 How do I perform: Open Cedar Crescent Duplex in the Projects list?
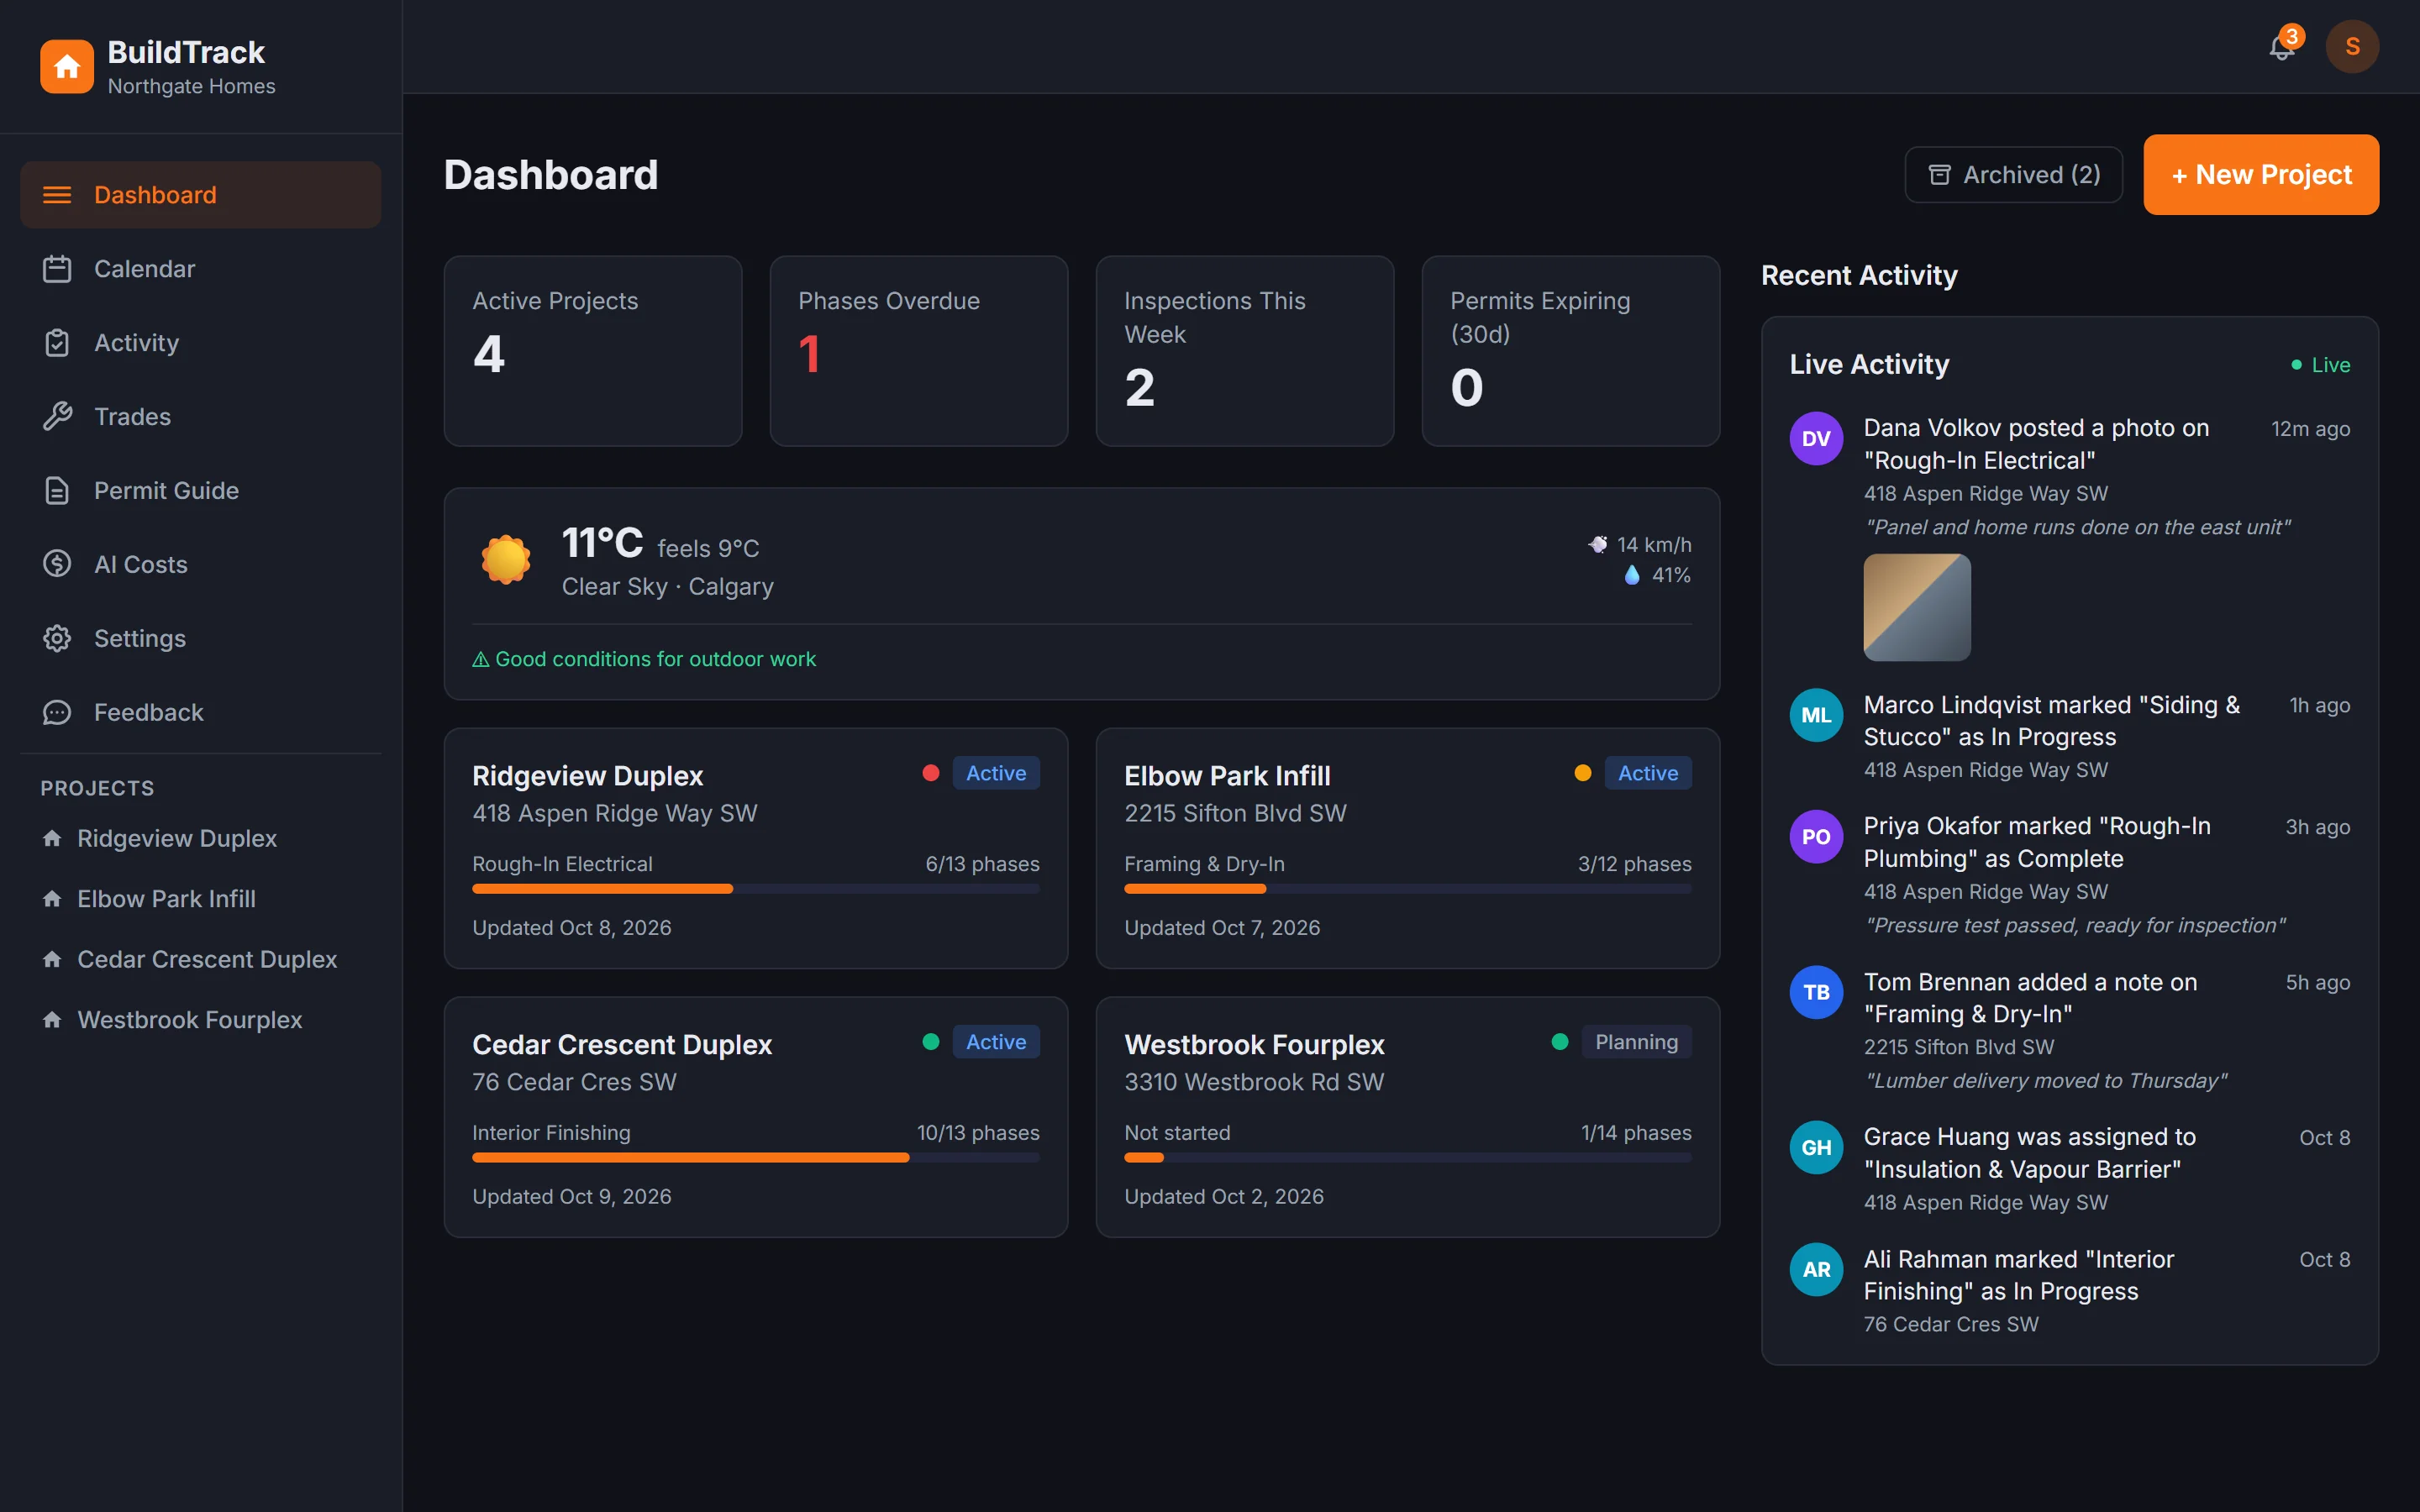200,959
